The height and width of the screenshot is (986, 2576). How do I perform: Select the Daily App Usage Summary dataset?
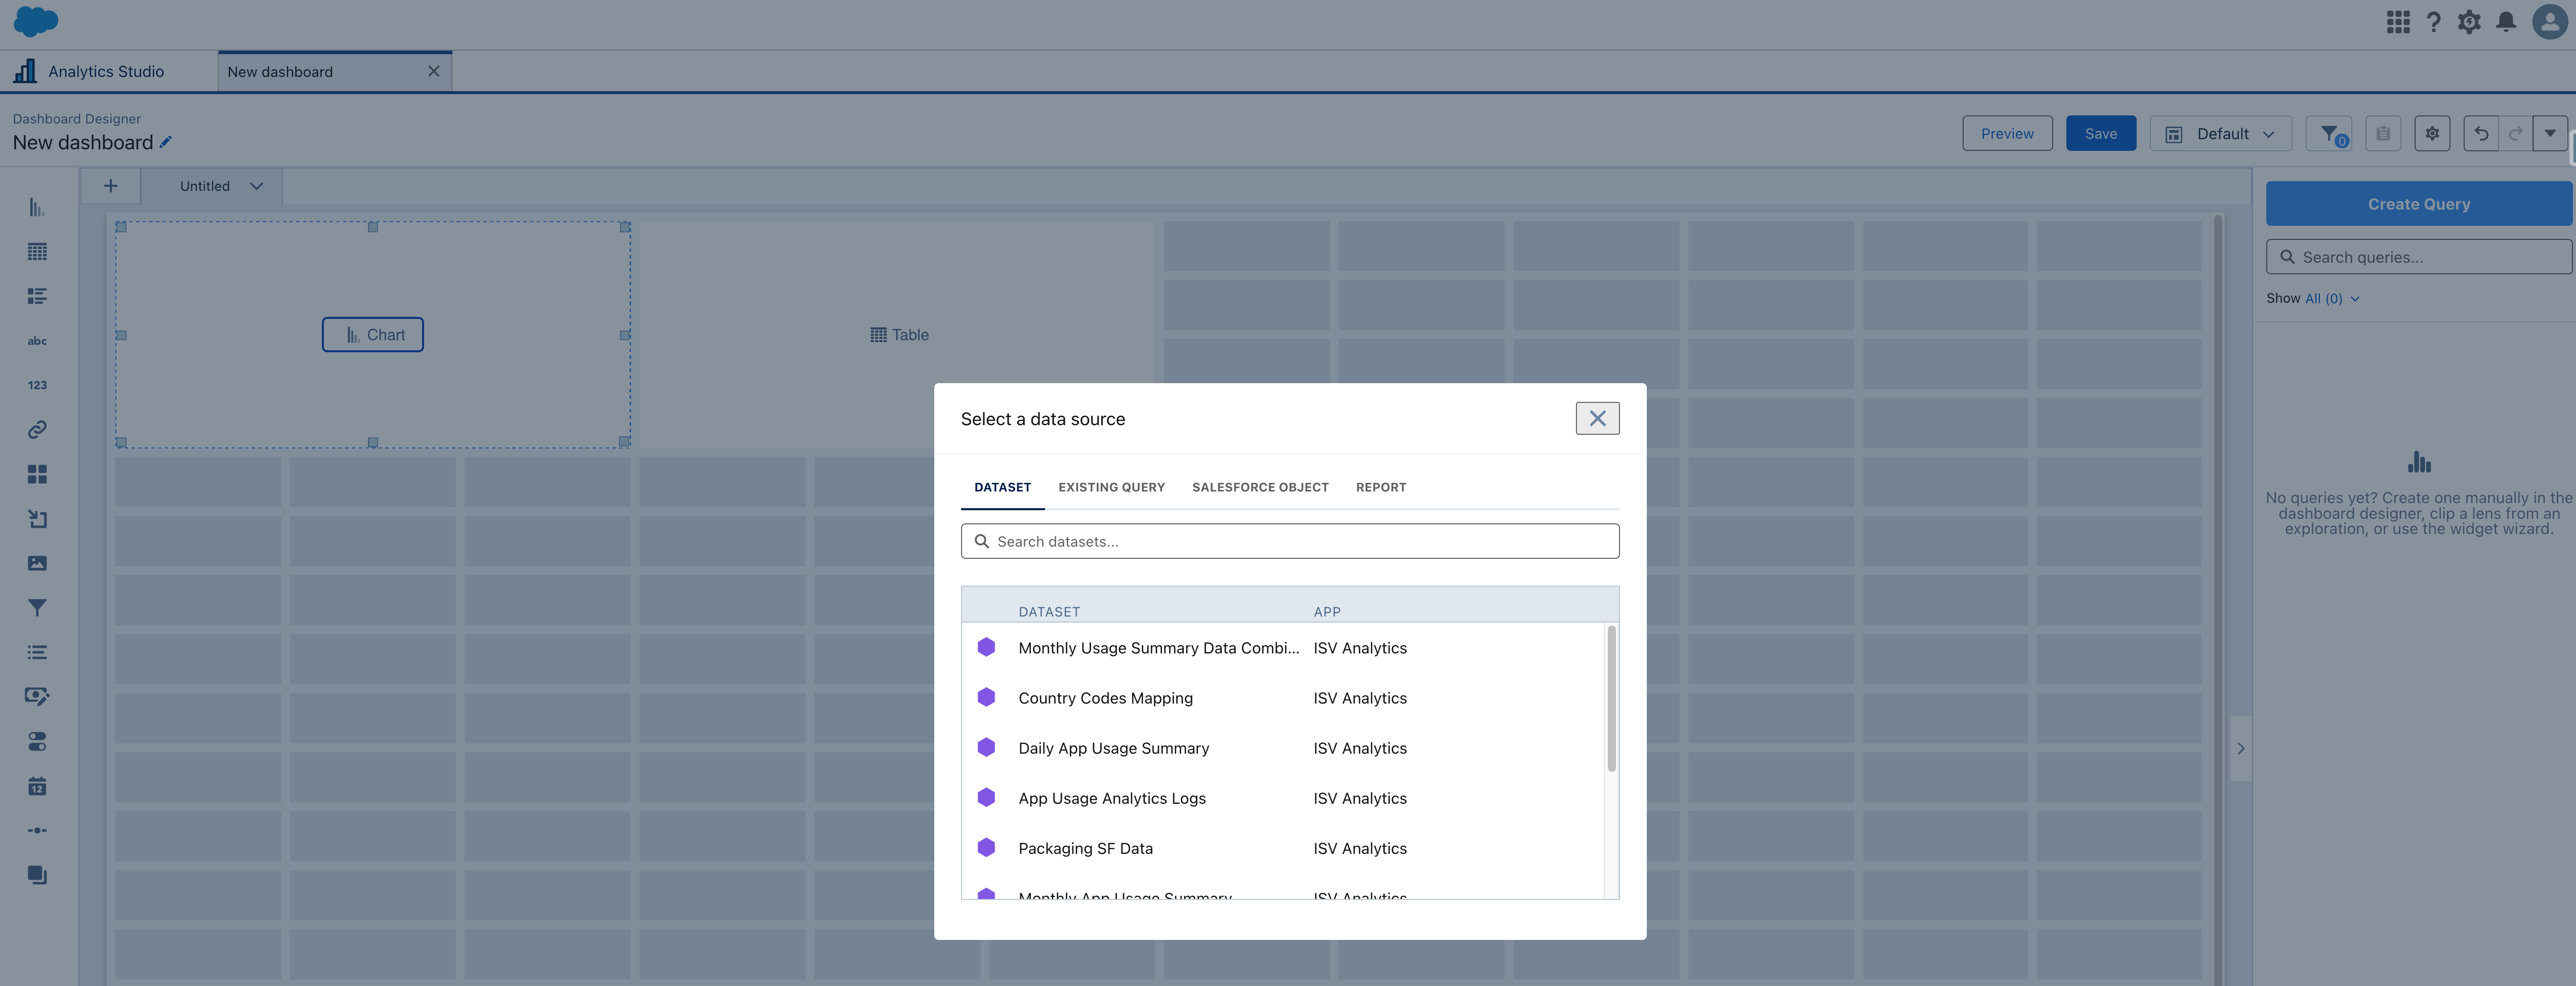1282,748
